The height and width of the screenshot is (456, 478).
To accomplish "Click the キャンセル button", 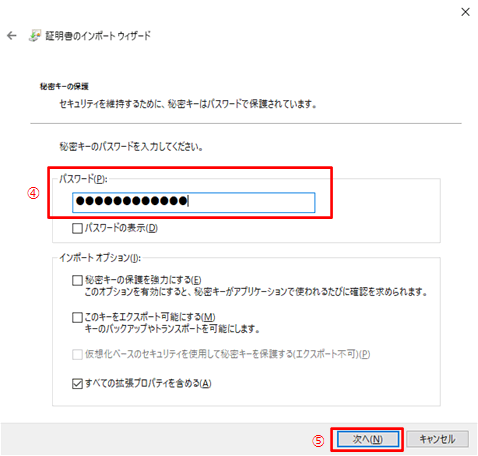I will coord(437,439).
